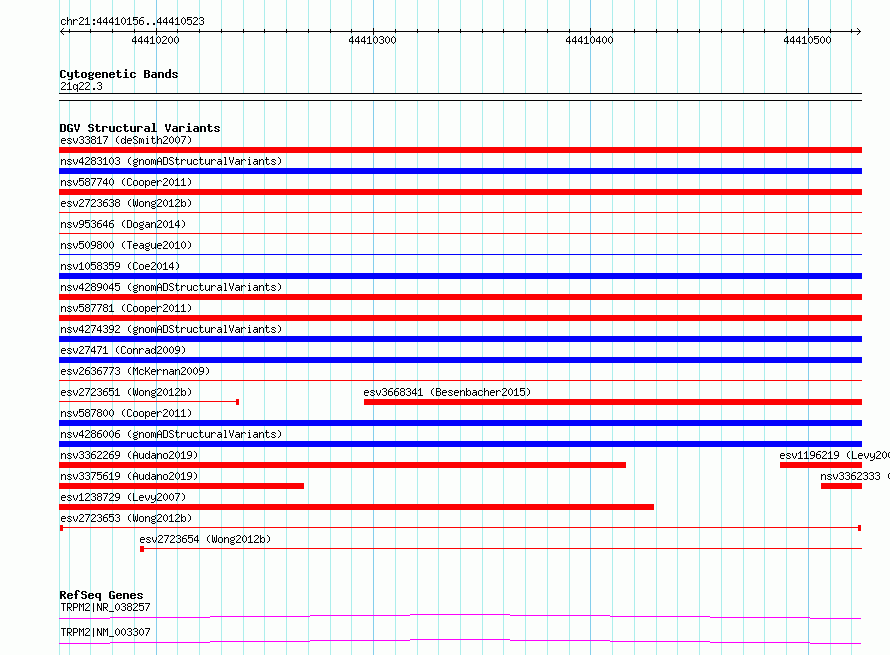Click nsv4274392 (gnomADStructuralVariants) label

171,329
